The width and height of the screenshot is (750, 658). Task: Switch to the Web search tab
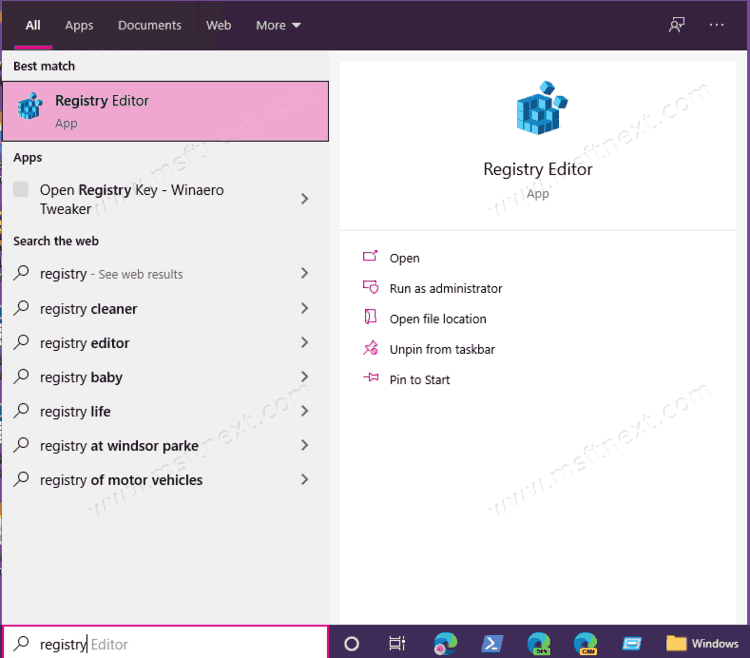[x=219, y=25]
